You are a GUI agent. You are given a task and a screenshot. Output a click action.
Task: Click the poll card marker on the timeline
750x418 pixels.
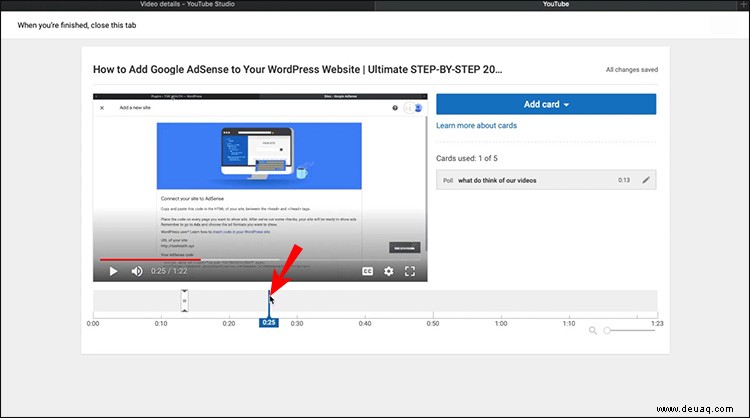click(x=185, y=300)
